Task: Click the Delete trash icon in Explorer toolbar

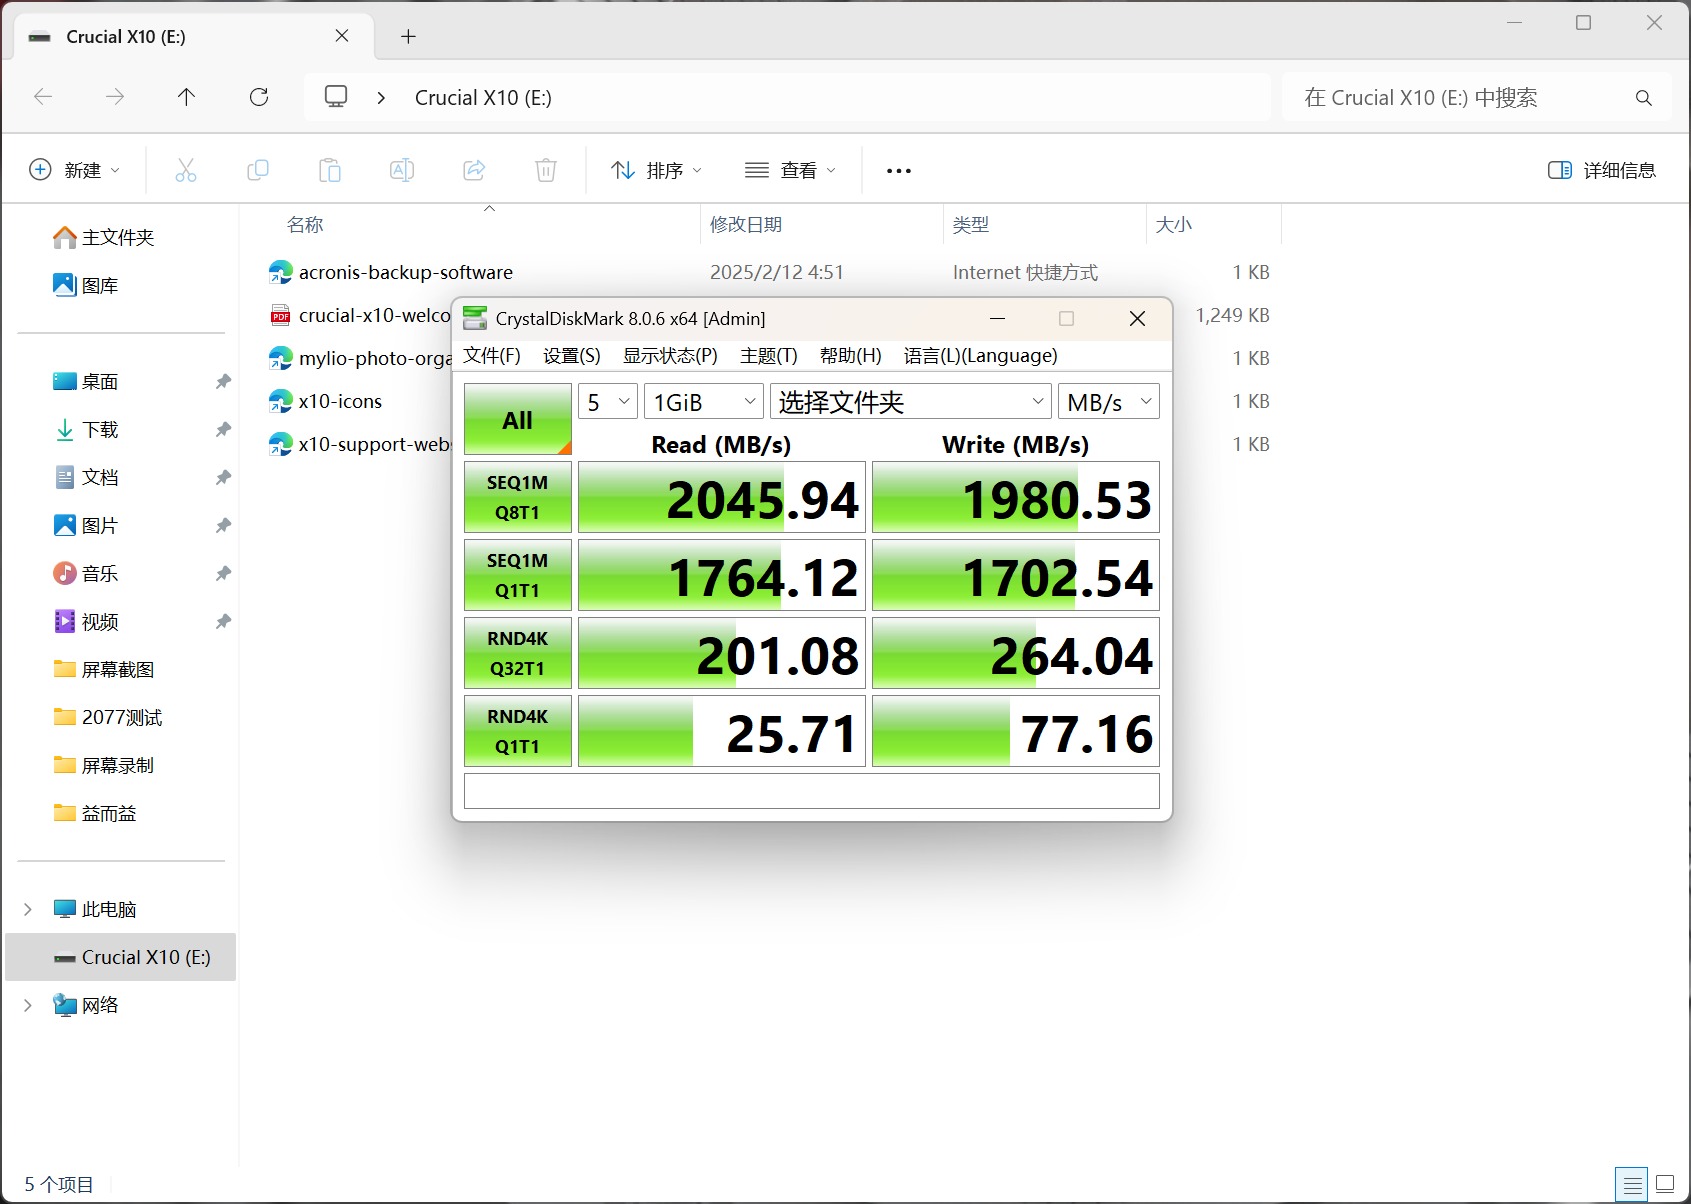Action: 546,170
